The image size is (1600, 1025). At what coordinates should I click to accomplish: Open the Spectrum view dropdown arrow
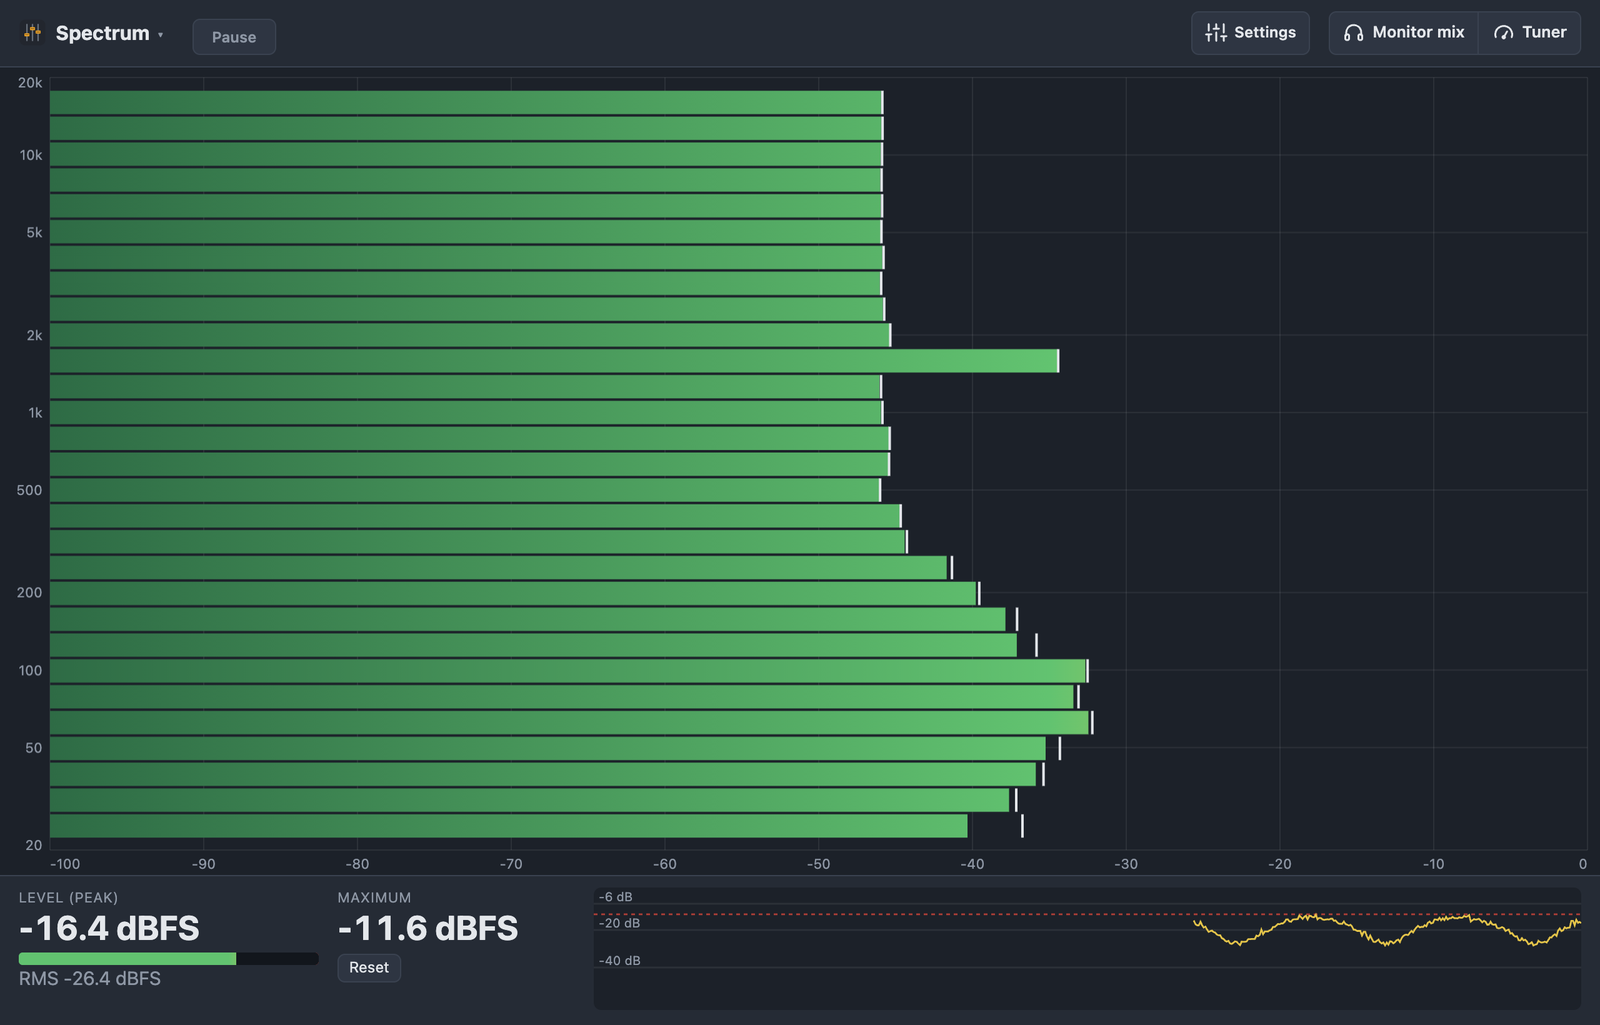click(x=160, y=35)
